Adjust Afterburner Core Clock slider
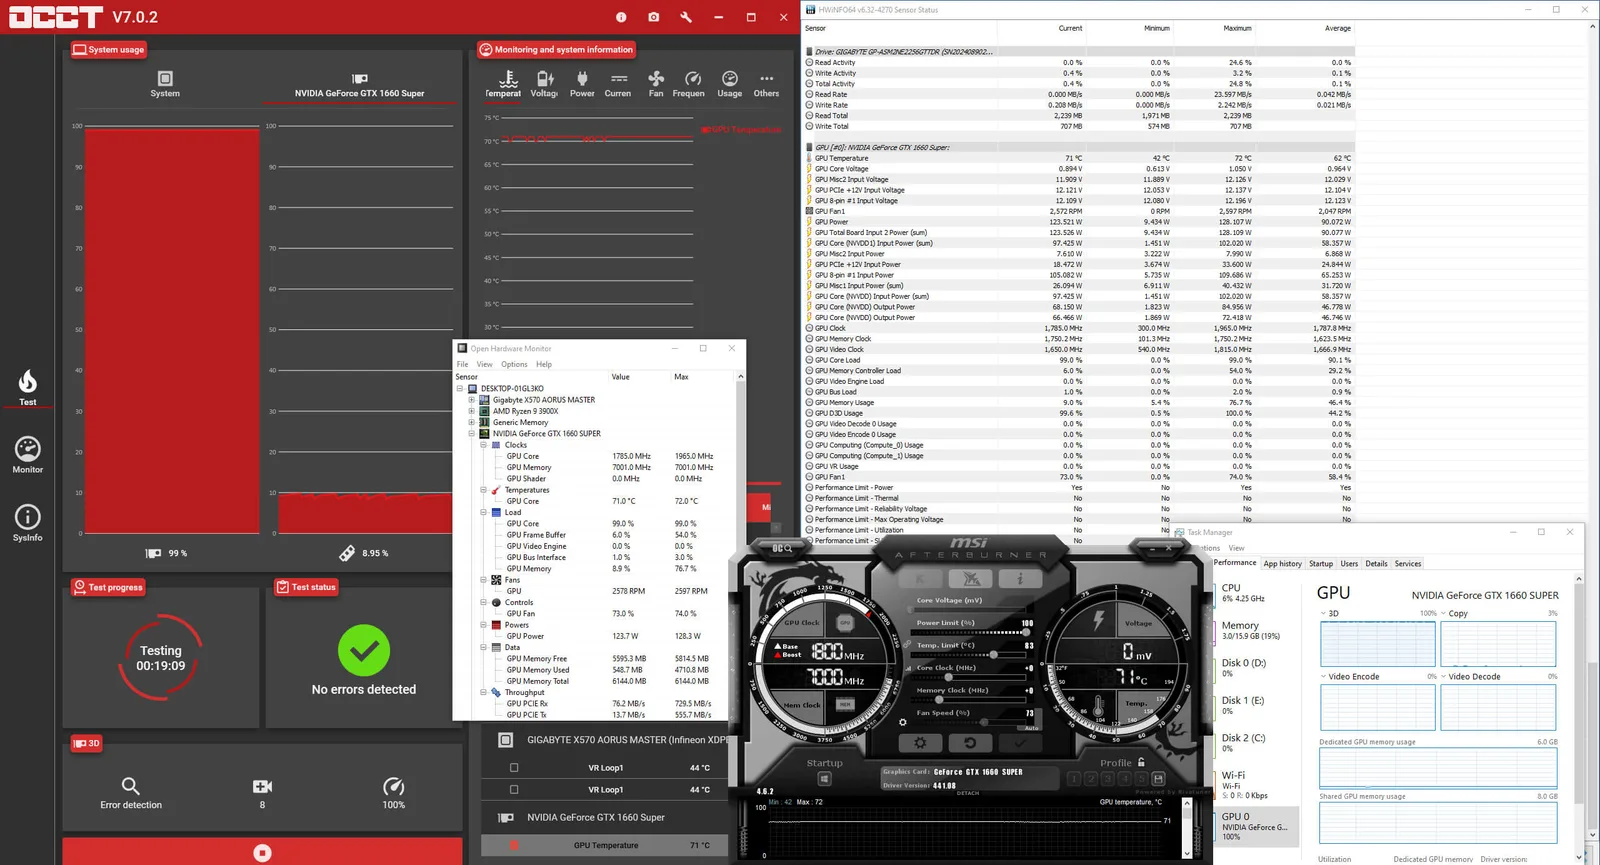1600x865 pixels. (970, 677)
